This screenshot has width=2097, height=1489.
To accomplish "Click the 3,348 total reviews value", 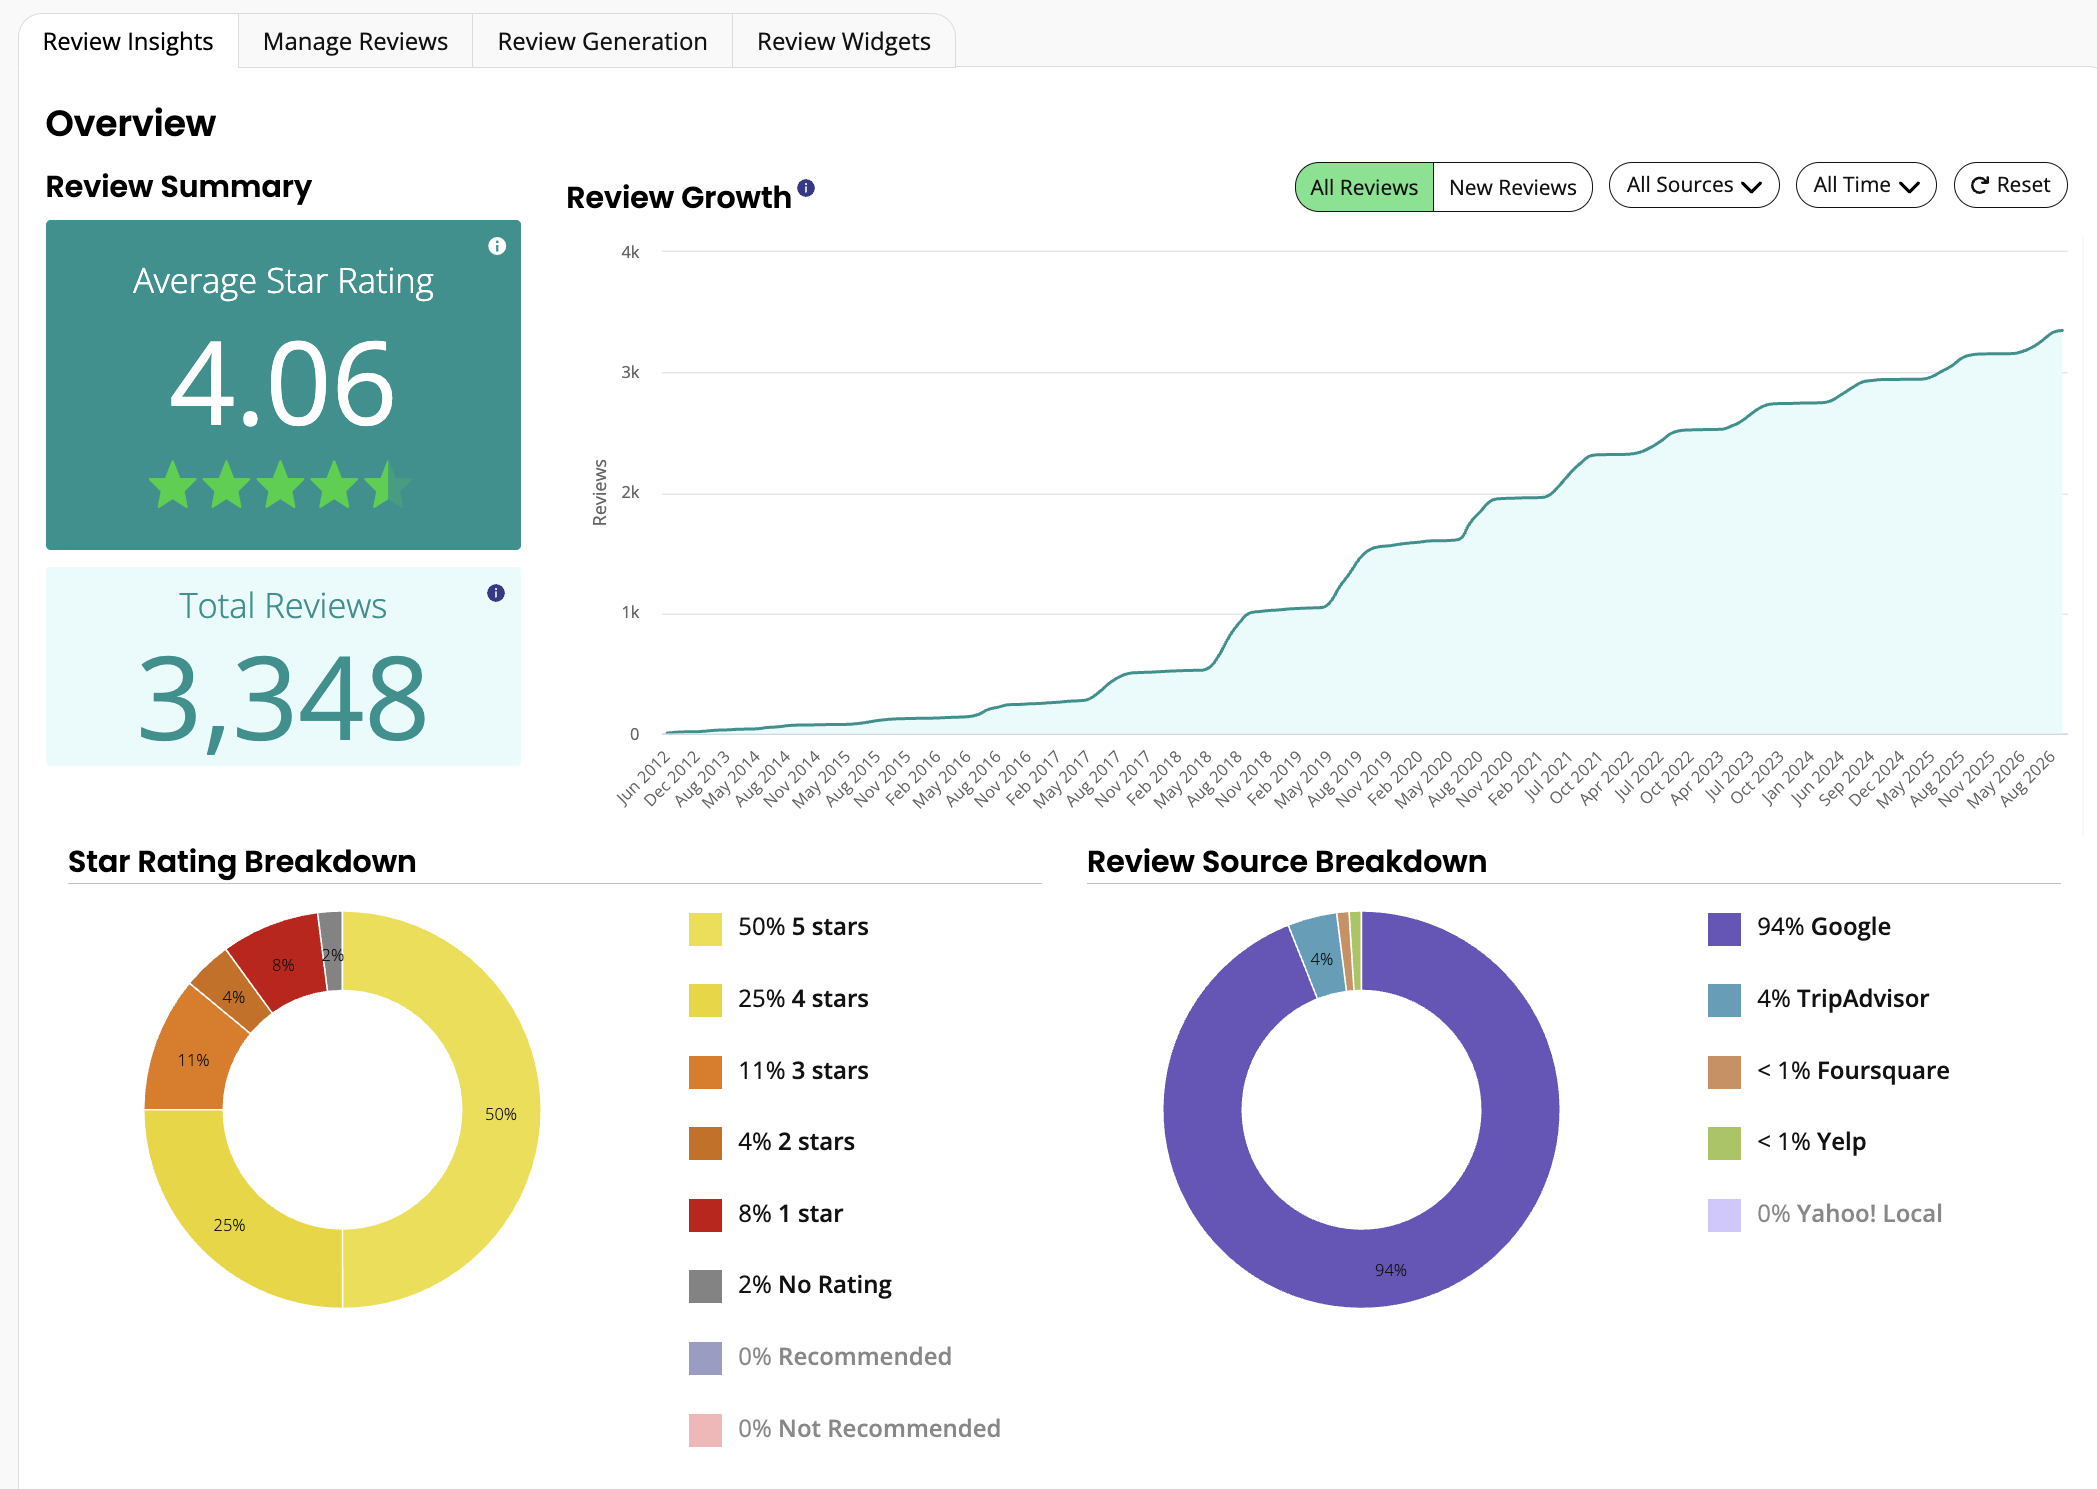I will (283, 699).
